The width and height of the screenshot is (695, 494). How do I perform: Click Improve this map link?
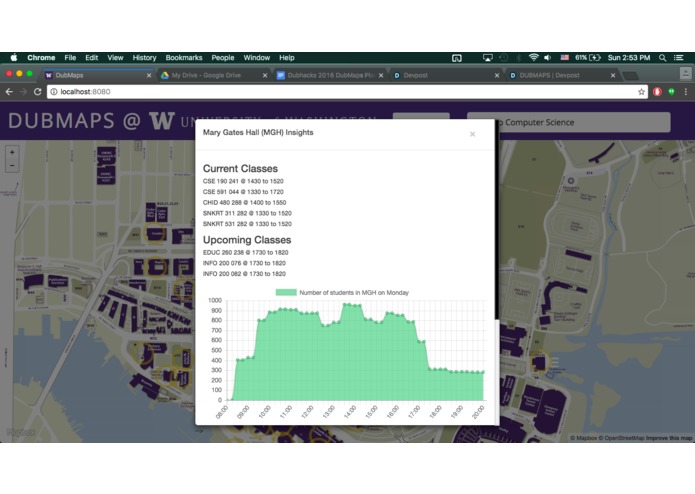(669, 438)
